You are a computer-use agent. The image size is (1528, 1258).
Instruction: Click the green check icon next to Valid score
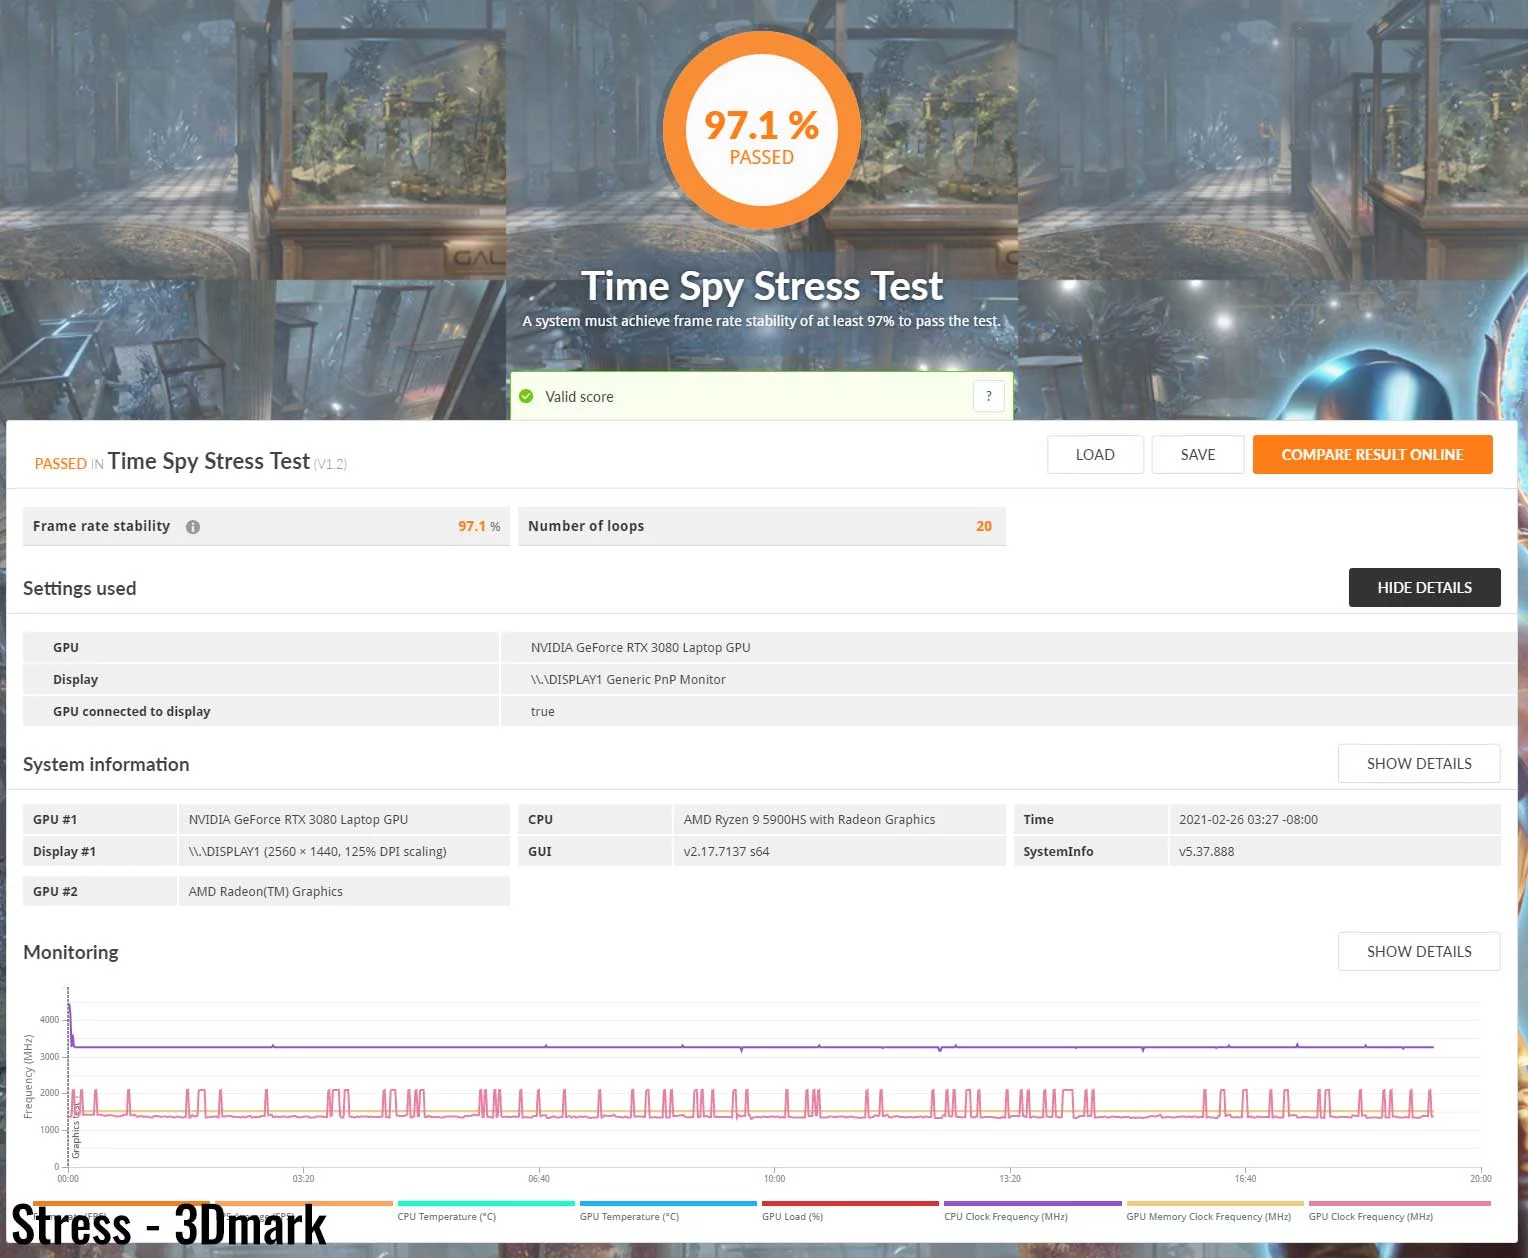click(x=526, y=396)
